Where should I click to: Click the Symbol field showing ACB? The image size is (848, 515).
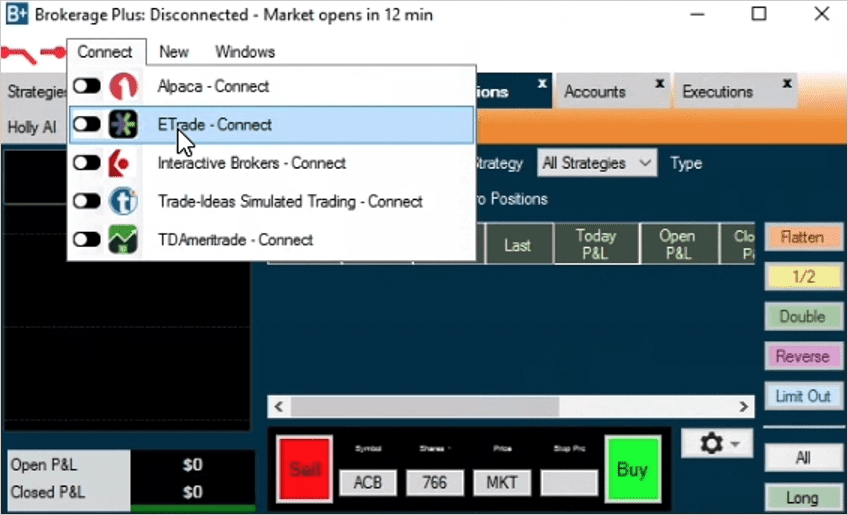point(368,482)
